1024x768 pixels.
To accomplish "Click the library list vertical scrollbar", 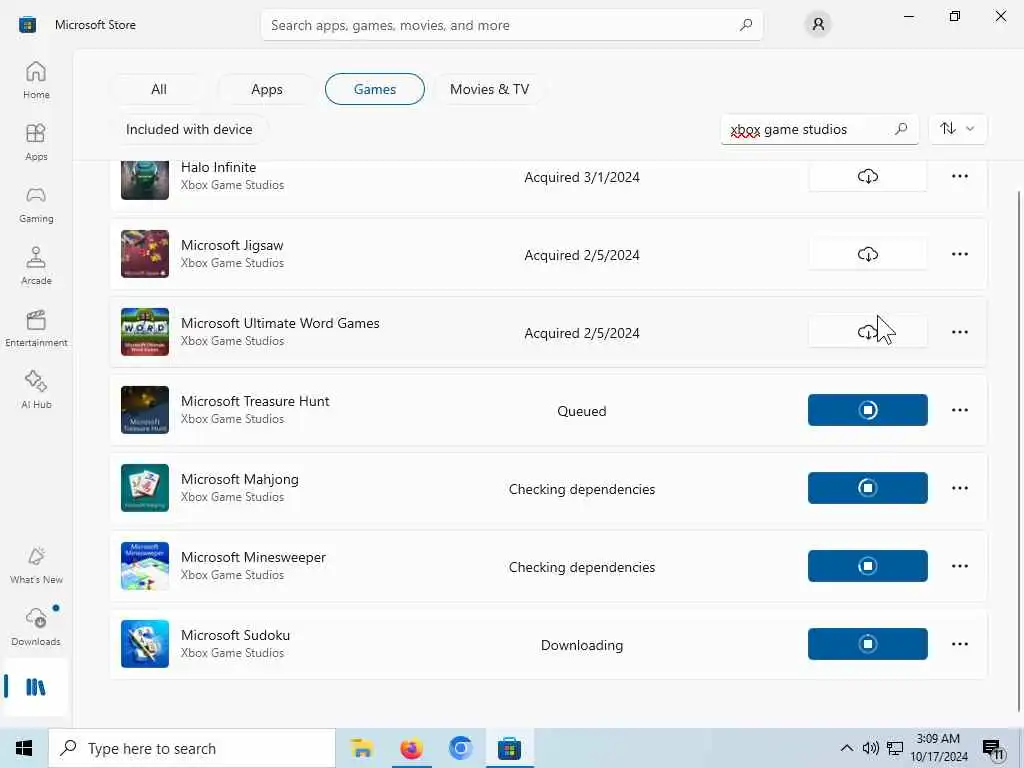I will (1017, 451).
